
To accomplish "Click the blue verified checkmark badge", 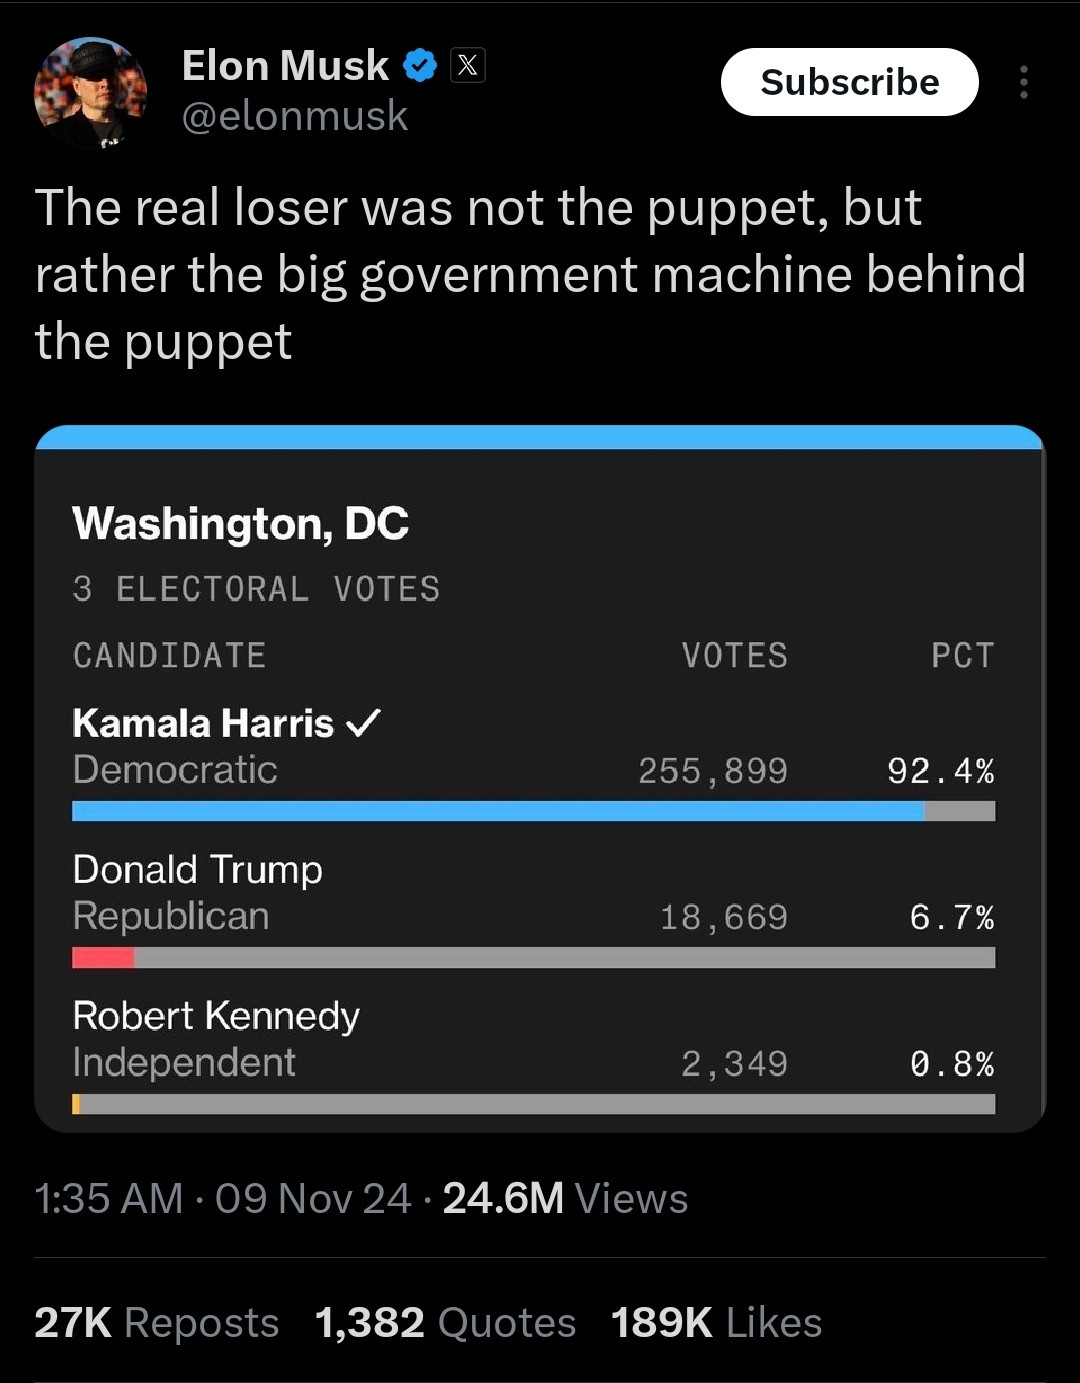I will coord(420,66).
